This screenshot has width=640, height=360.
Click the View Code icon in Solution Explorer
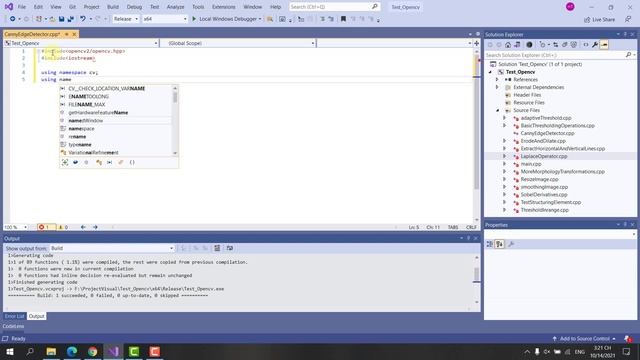[586, 45]
